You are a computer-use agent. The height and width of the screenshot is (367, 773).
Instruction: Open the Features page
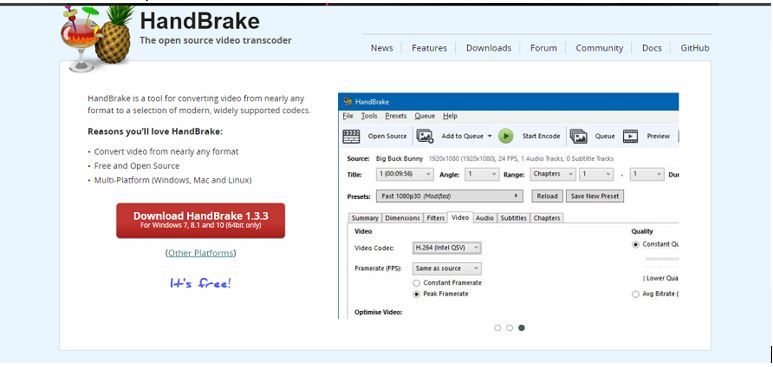[x=429, y=48]
